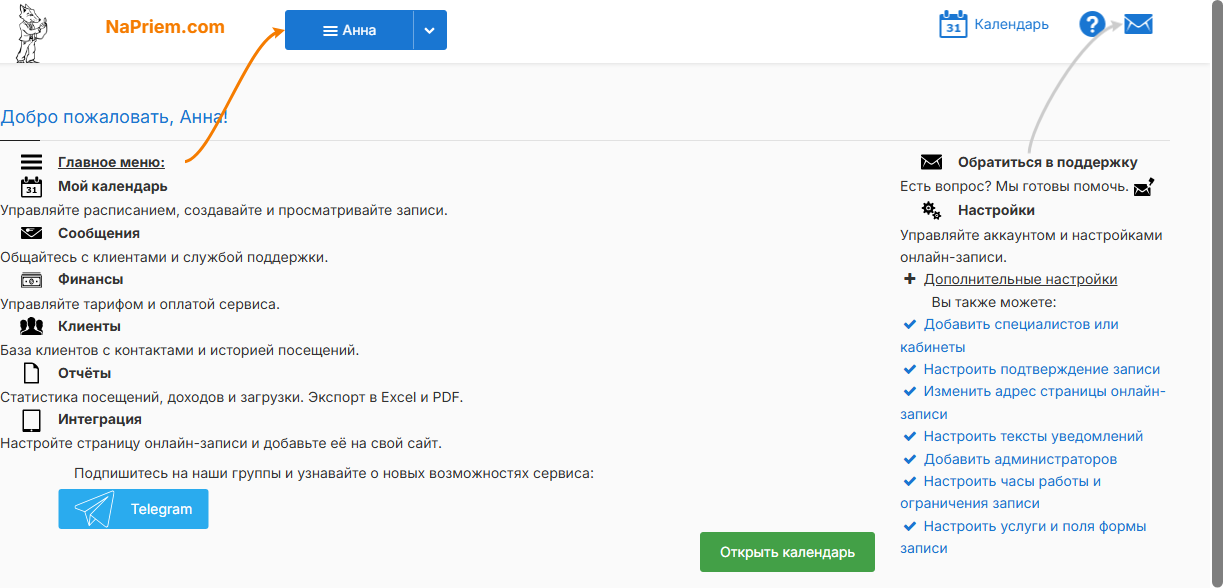Open Настроить часы работы и ограничения link

tap(1000, 492)
